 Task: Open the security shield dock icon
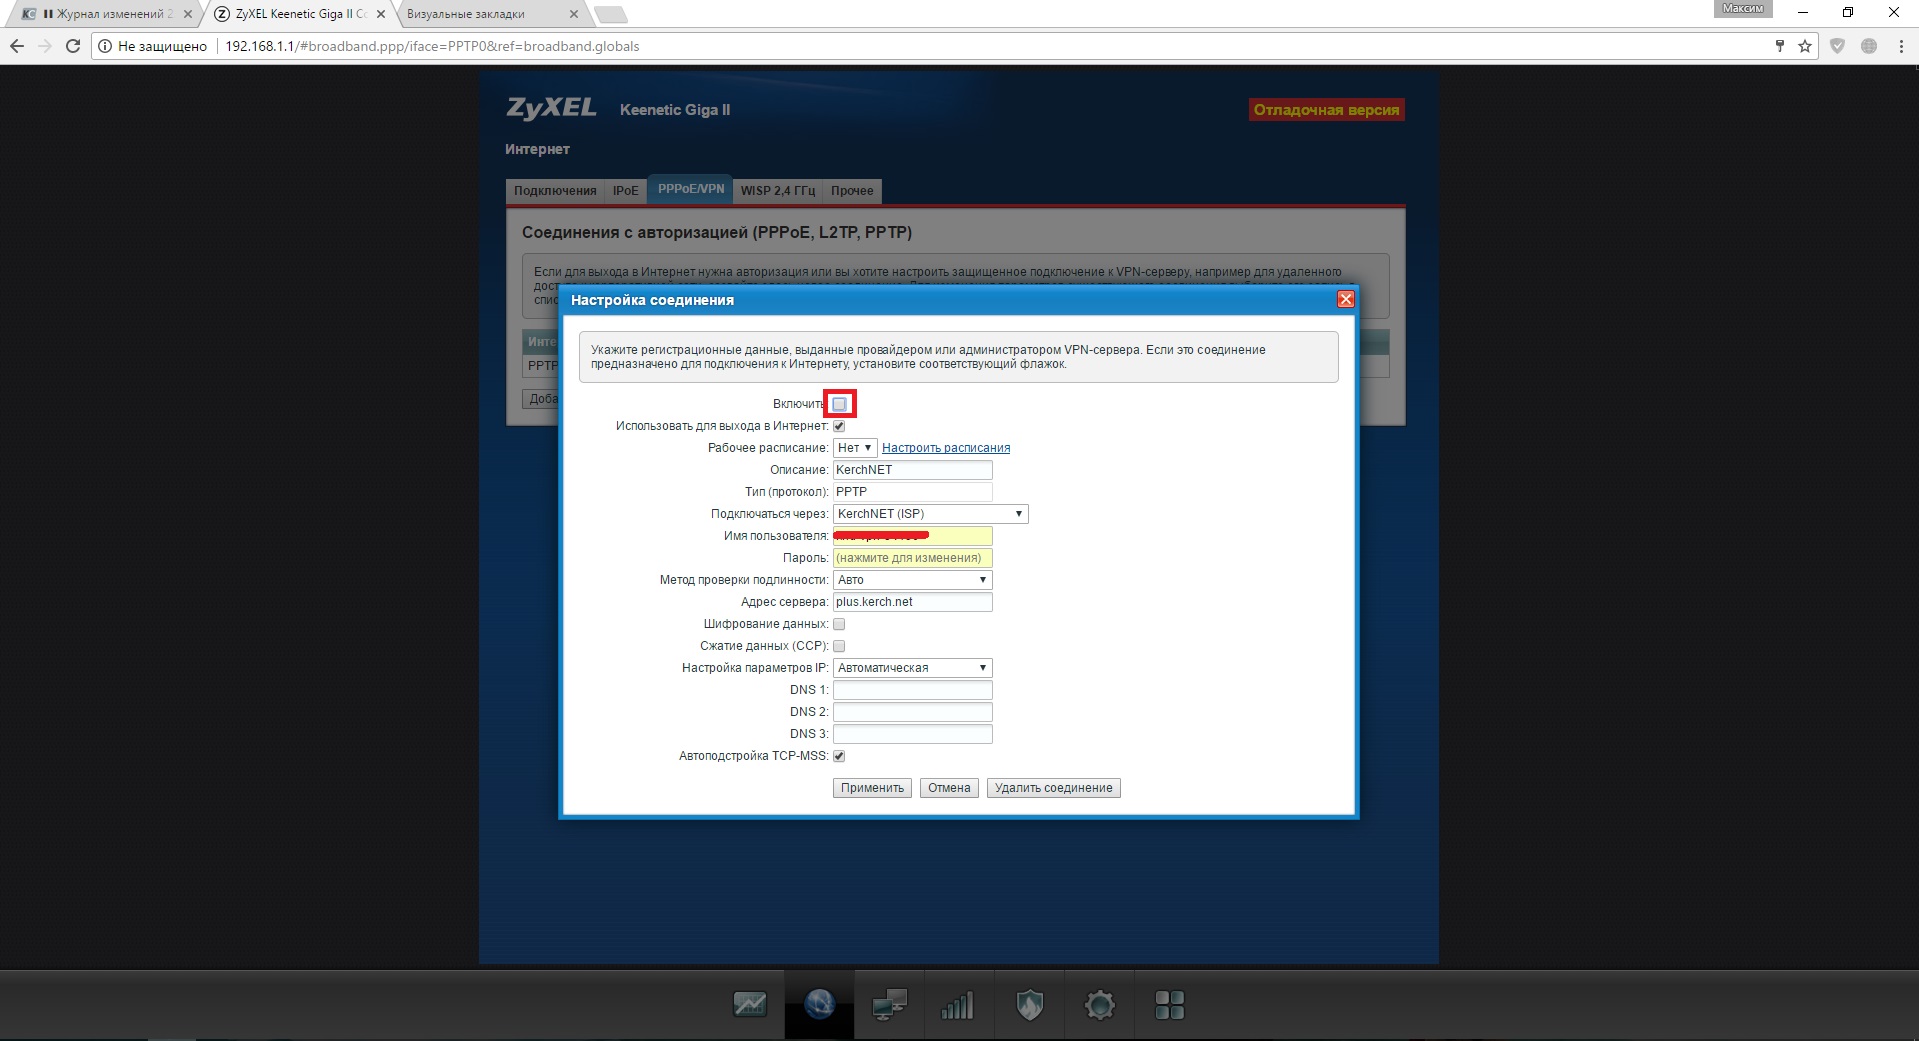point(1029,1005)
